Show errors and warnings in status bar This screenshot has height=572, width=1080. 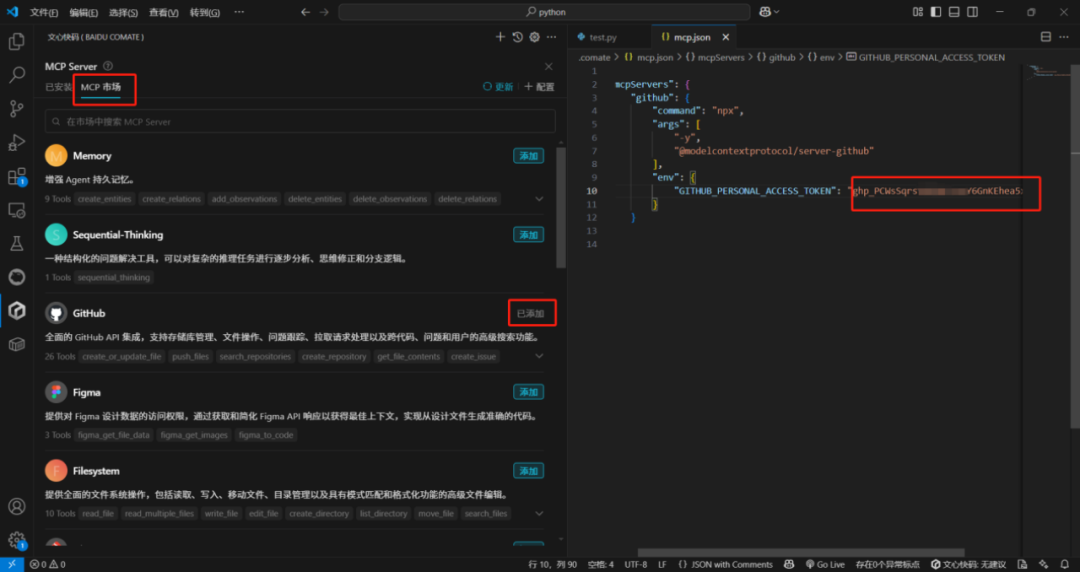[x=48, y=564]
